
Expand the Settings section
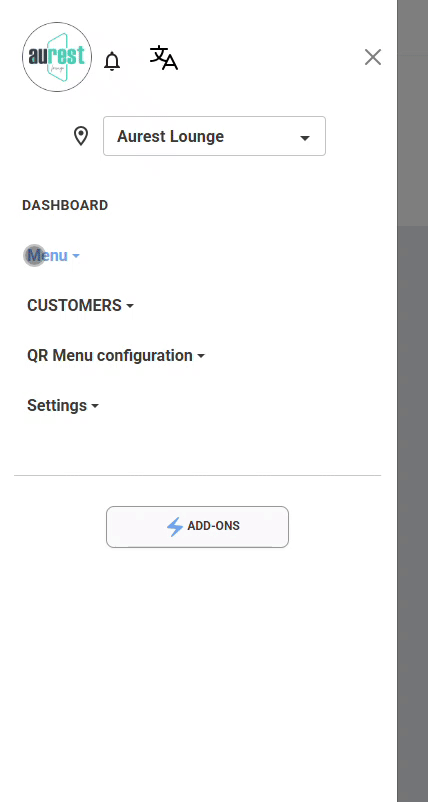tap(63, 406)
